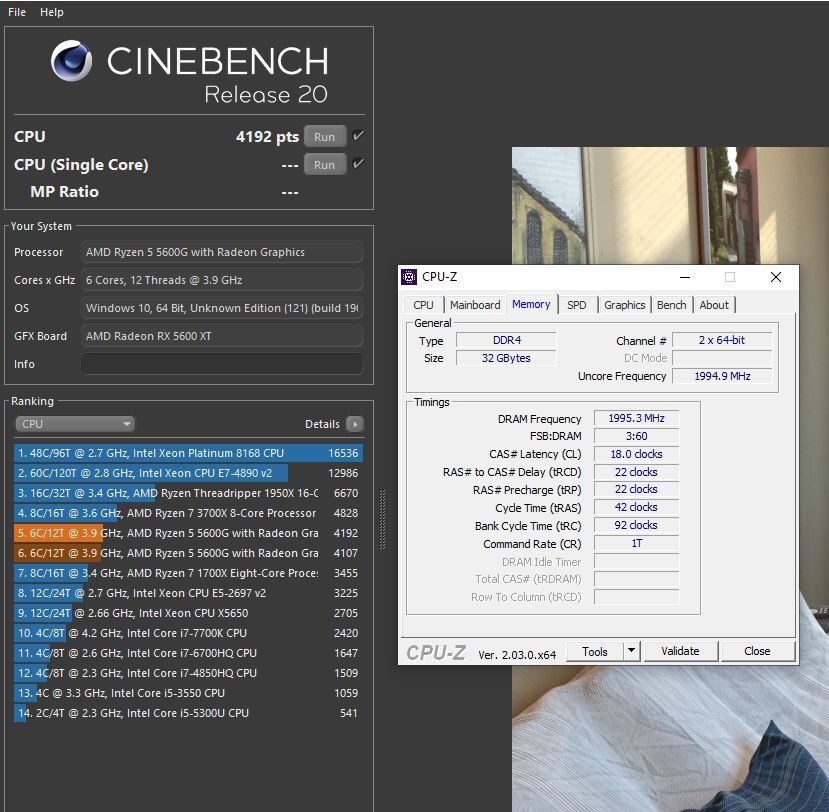The height and width of the screenshot is (812, 829).
Task: Switch to the Bench tab
Action: tap(671, 305)
